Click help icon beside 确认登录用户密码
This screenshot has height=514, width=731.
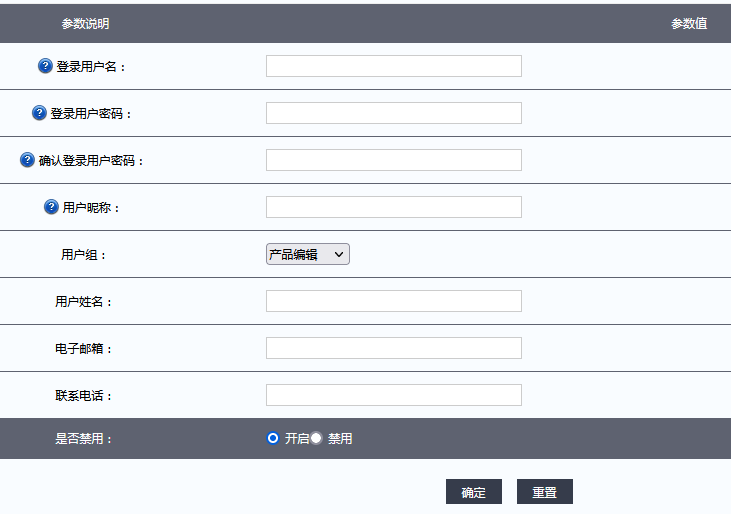(x=28, y=160)
